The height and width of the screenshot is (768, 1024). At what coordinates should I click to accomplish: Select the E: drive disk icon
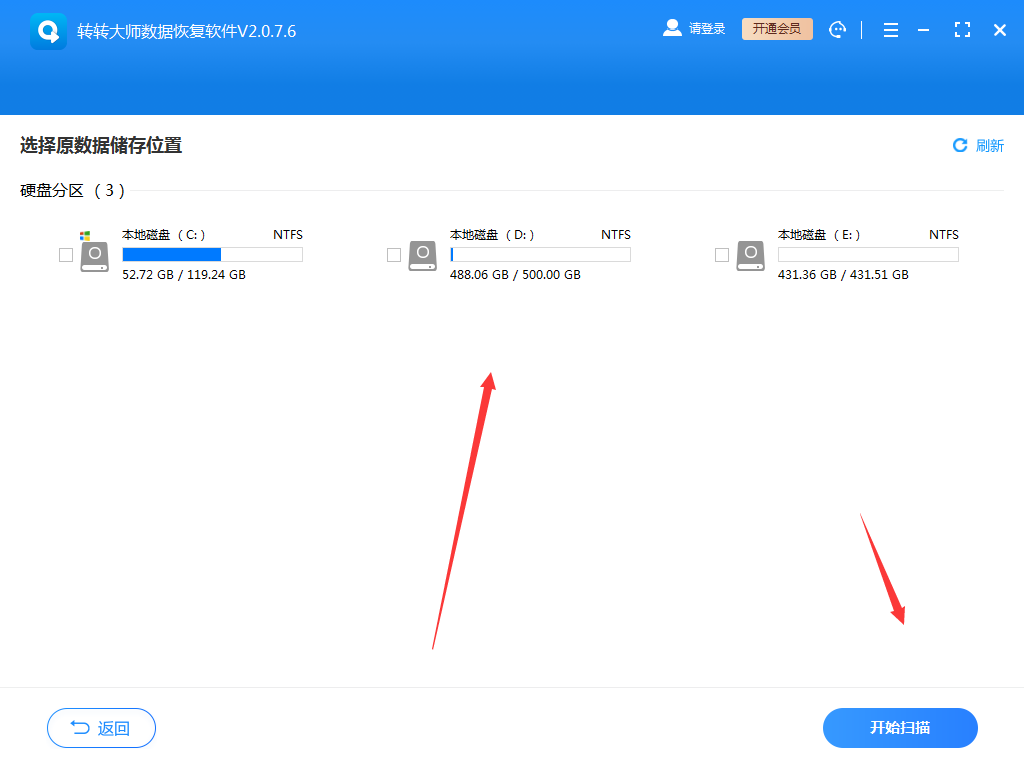[x=750, y=255]
